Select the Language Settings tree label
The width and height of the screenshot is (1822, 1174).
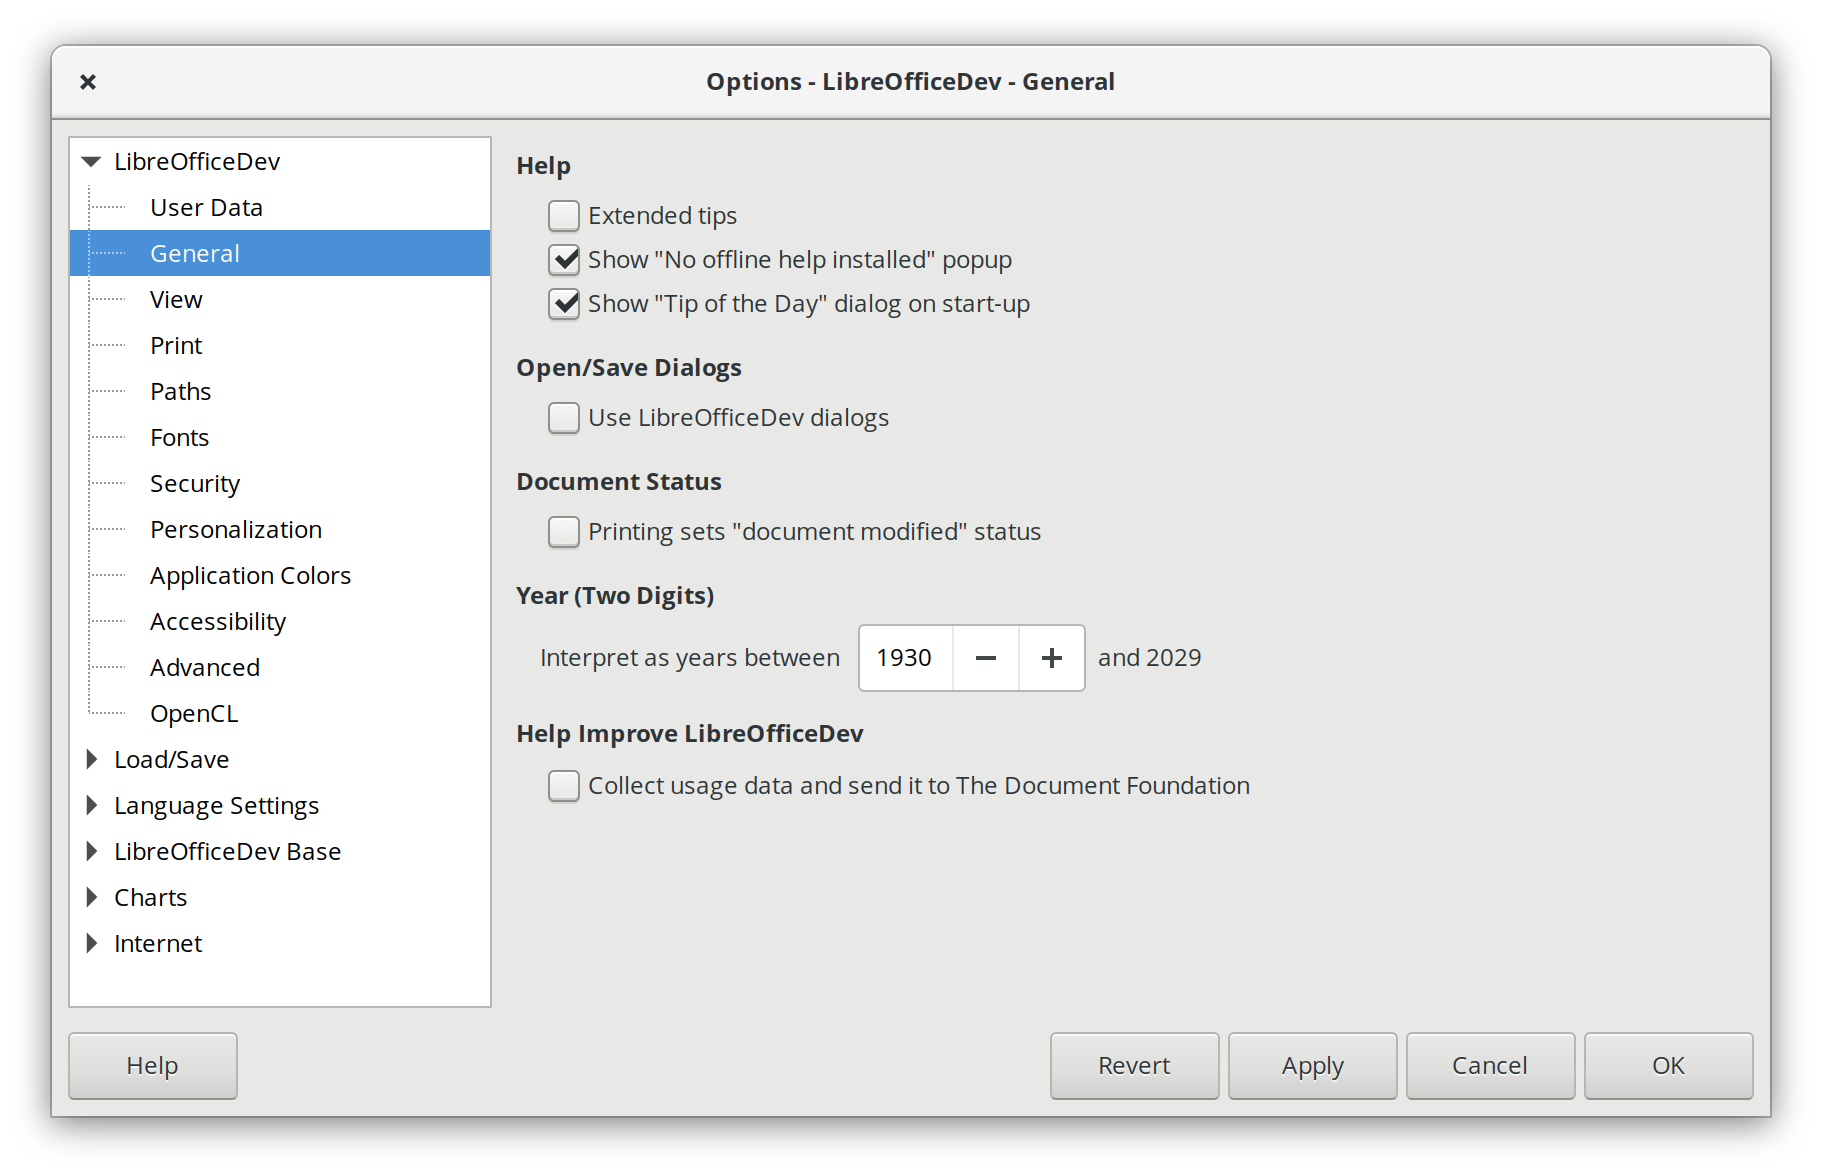[x=217, y=806]
